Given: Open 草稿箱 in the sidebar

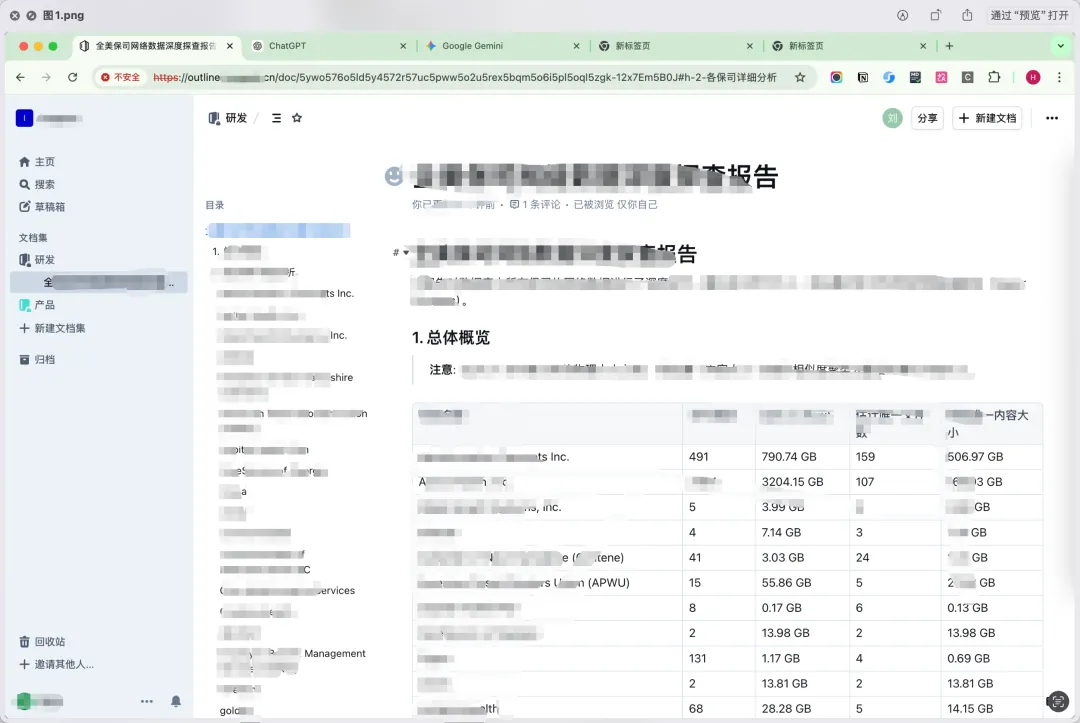Looking at the screenshot, I should click(50, 207).
